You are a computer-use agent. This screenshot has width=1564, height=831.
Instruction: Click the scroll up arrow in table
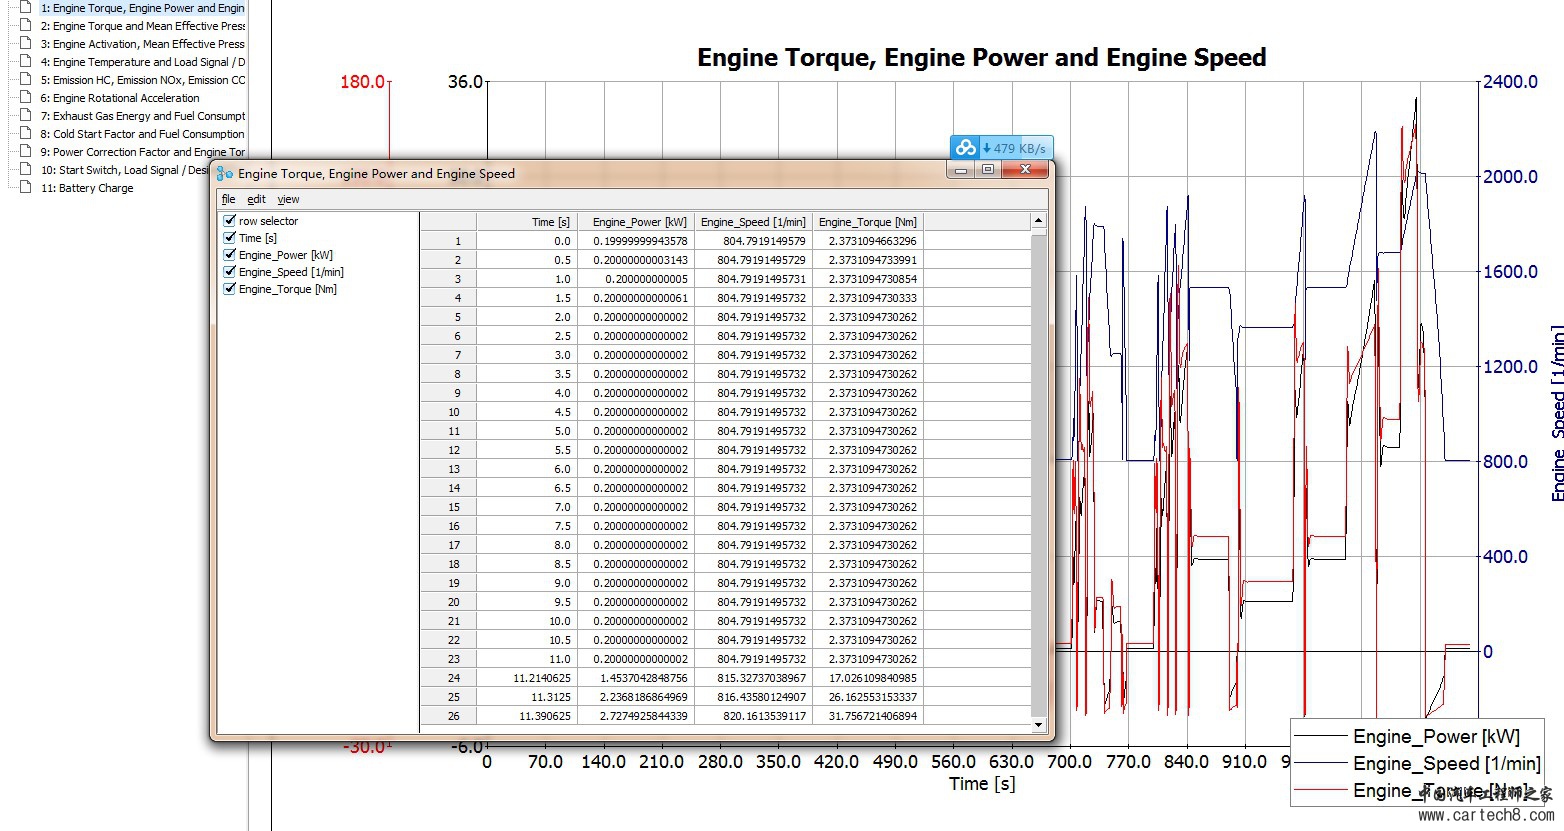pyautogui.click(x=1038, y=221)
